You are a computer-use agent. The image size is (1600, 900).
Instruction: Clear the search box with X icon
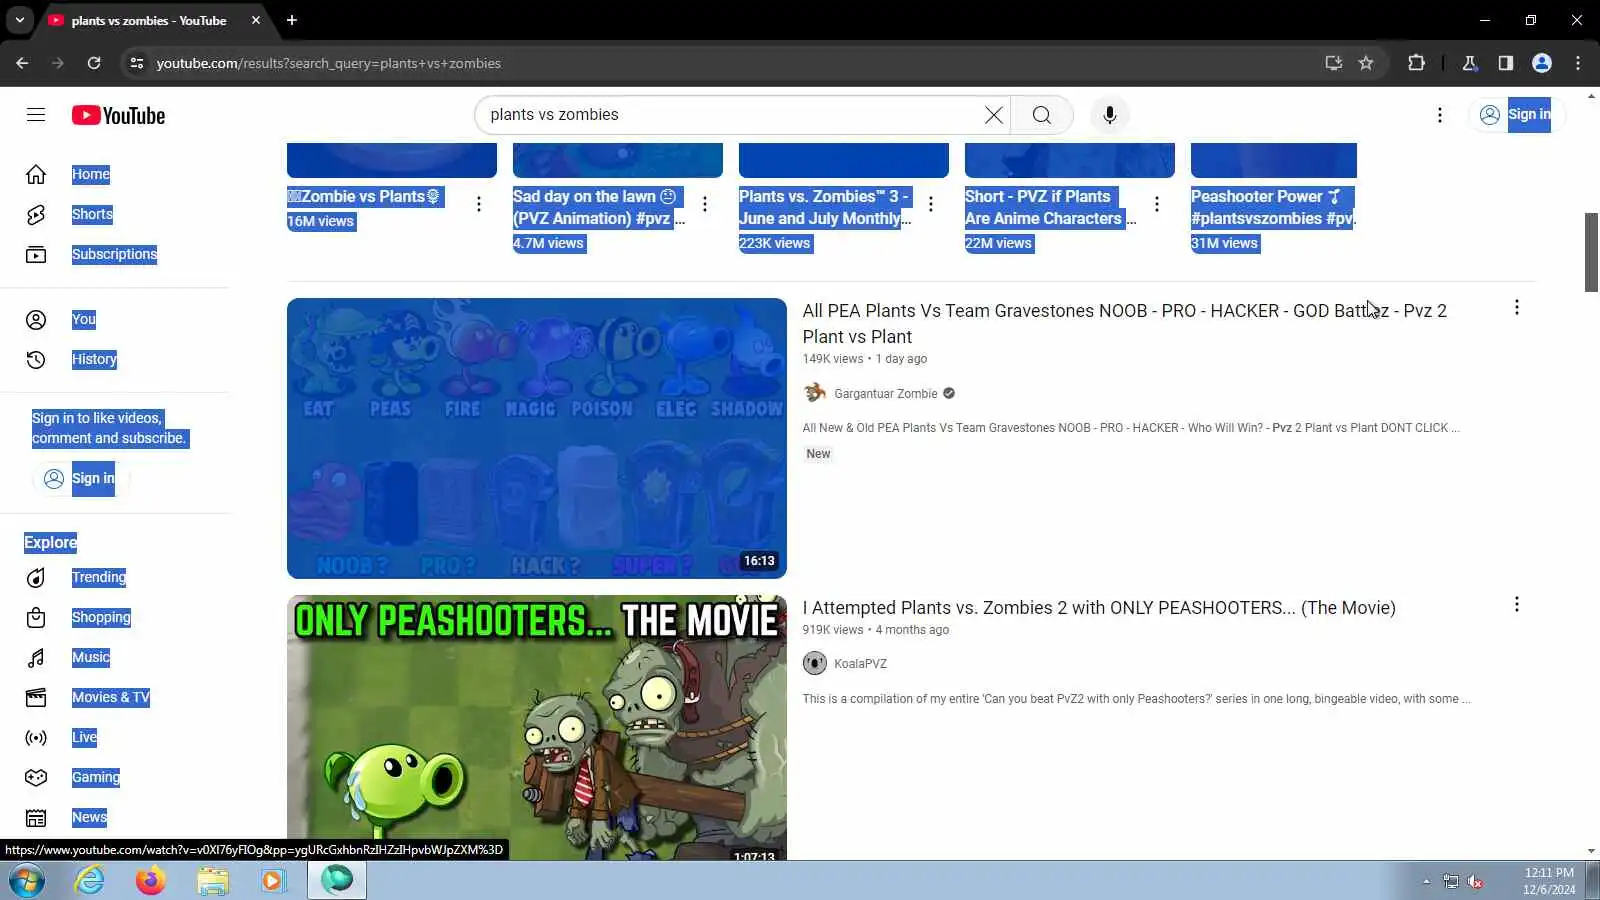[993, 115]
